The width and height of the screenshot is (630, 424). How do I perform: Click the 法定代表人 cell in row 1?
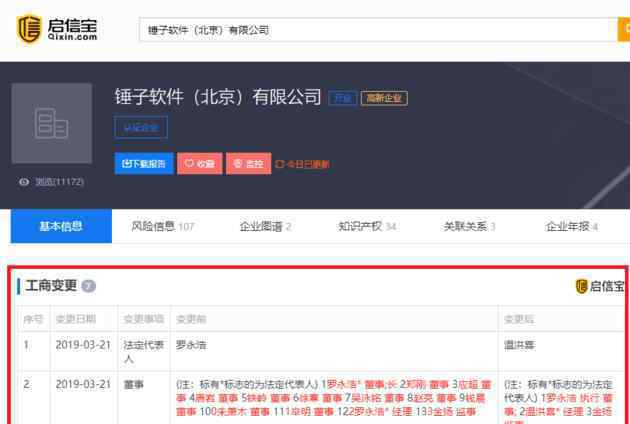click(x=143, y=352)
